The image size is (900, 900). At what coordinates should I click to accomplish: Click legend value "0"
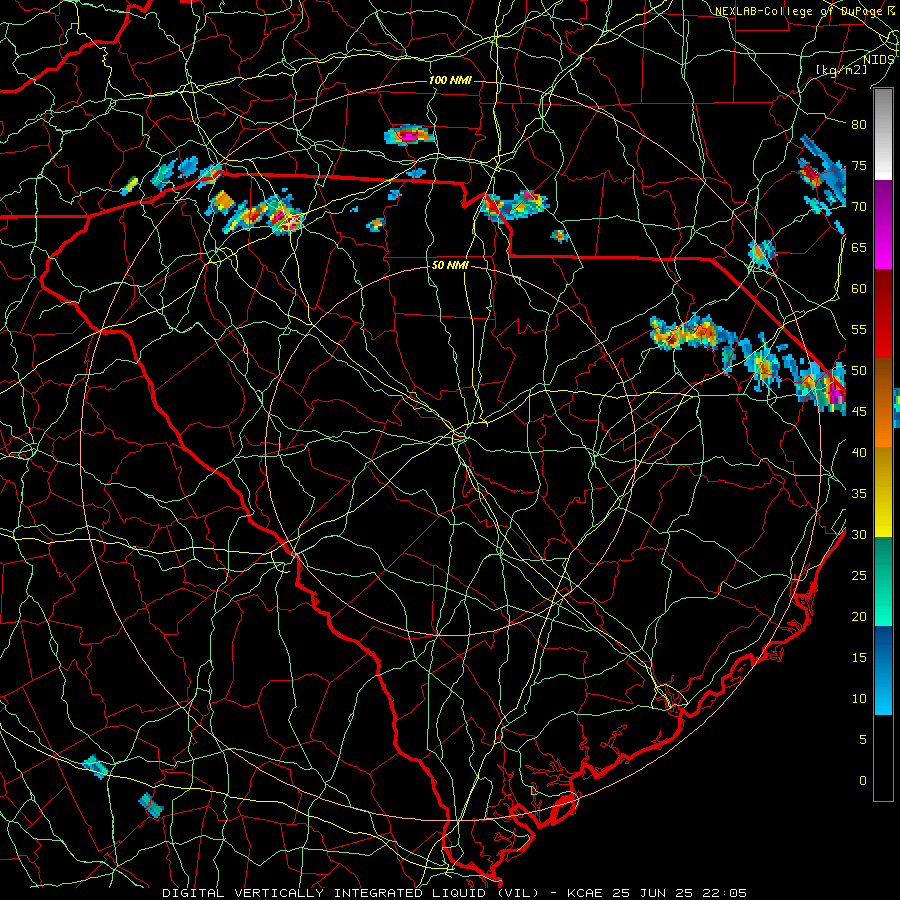tap(863, 781)
